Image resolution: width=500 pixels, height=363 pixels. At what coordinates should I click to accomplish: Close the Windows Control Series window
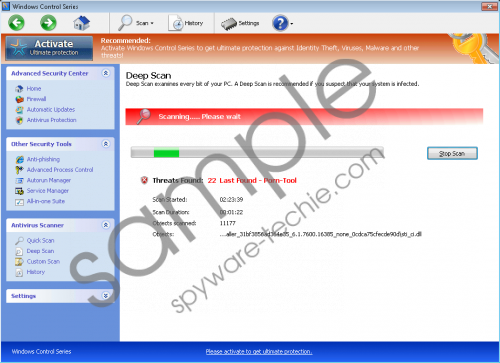(x=489, y=6)
